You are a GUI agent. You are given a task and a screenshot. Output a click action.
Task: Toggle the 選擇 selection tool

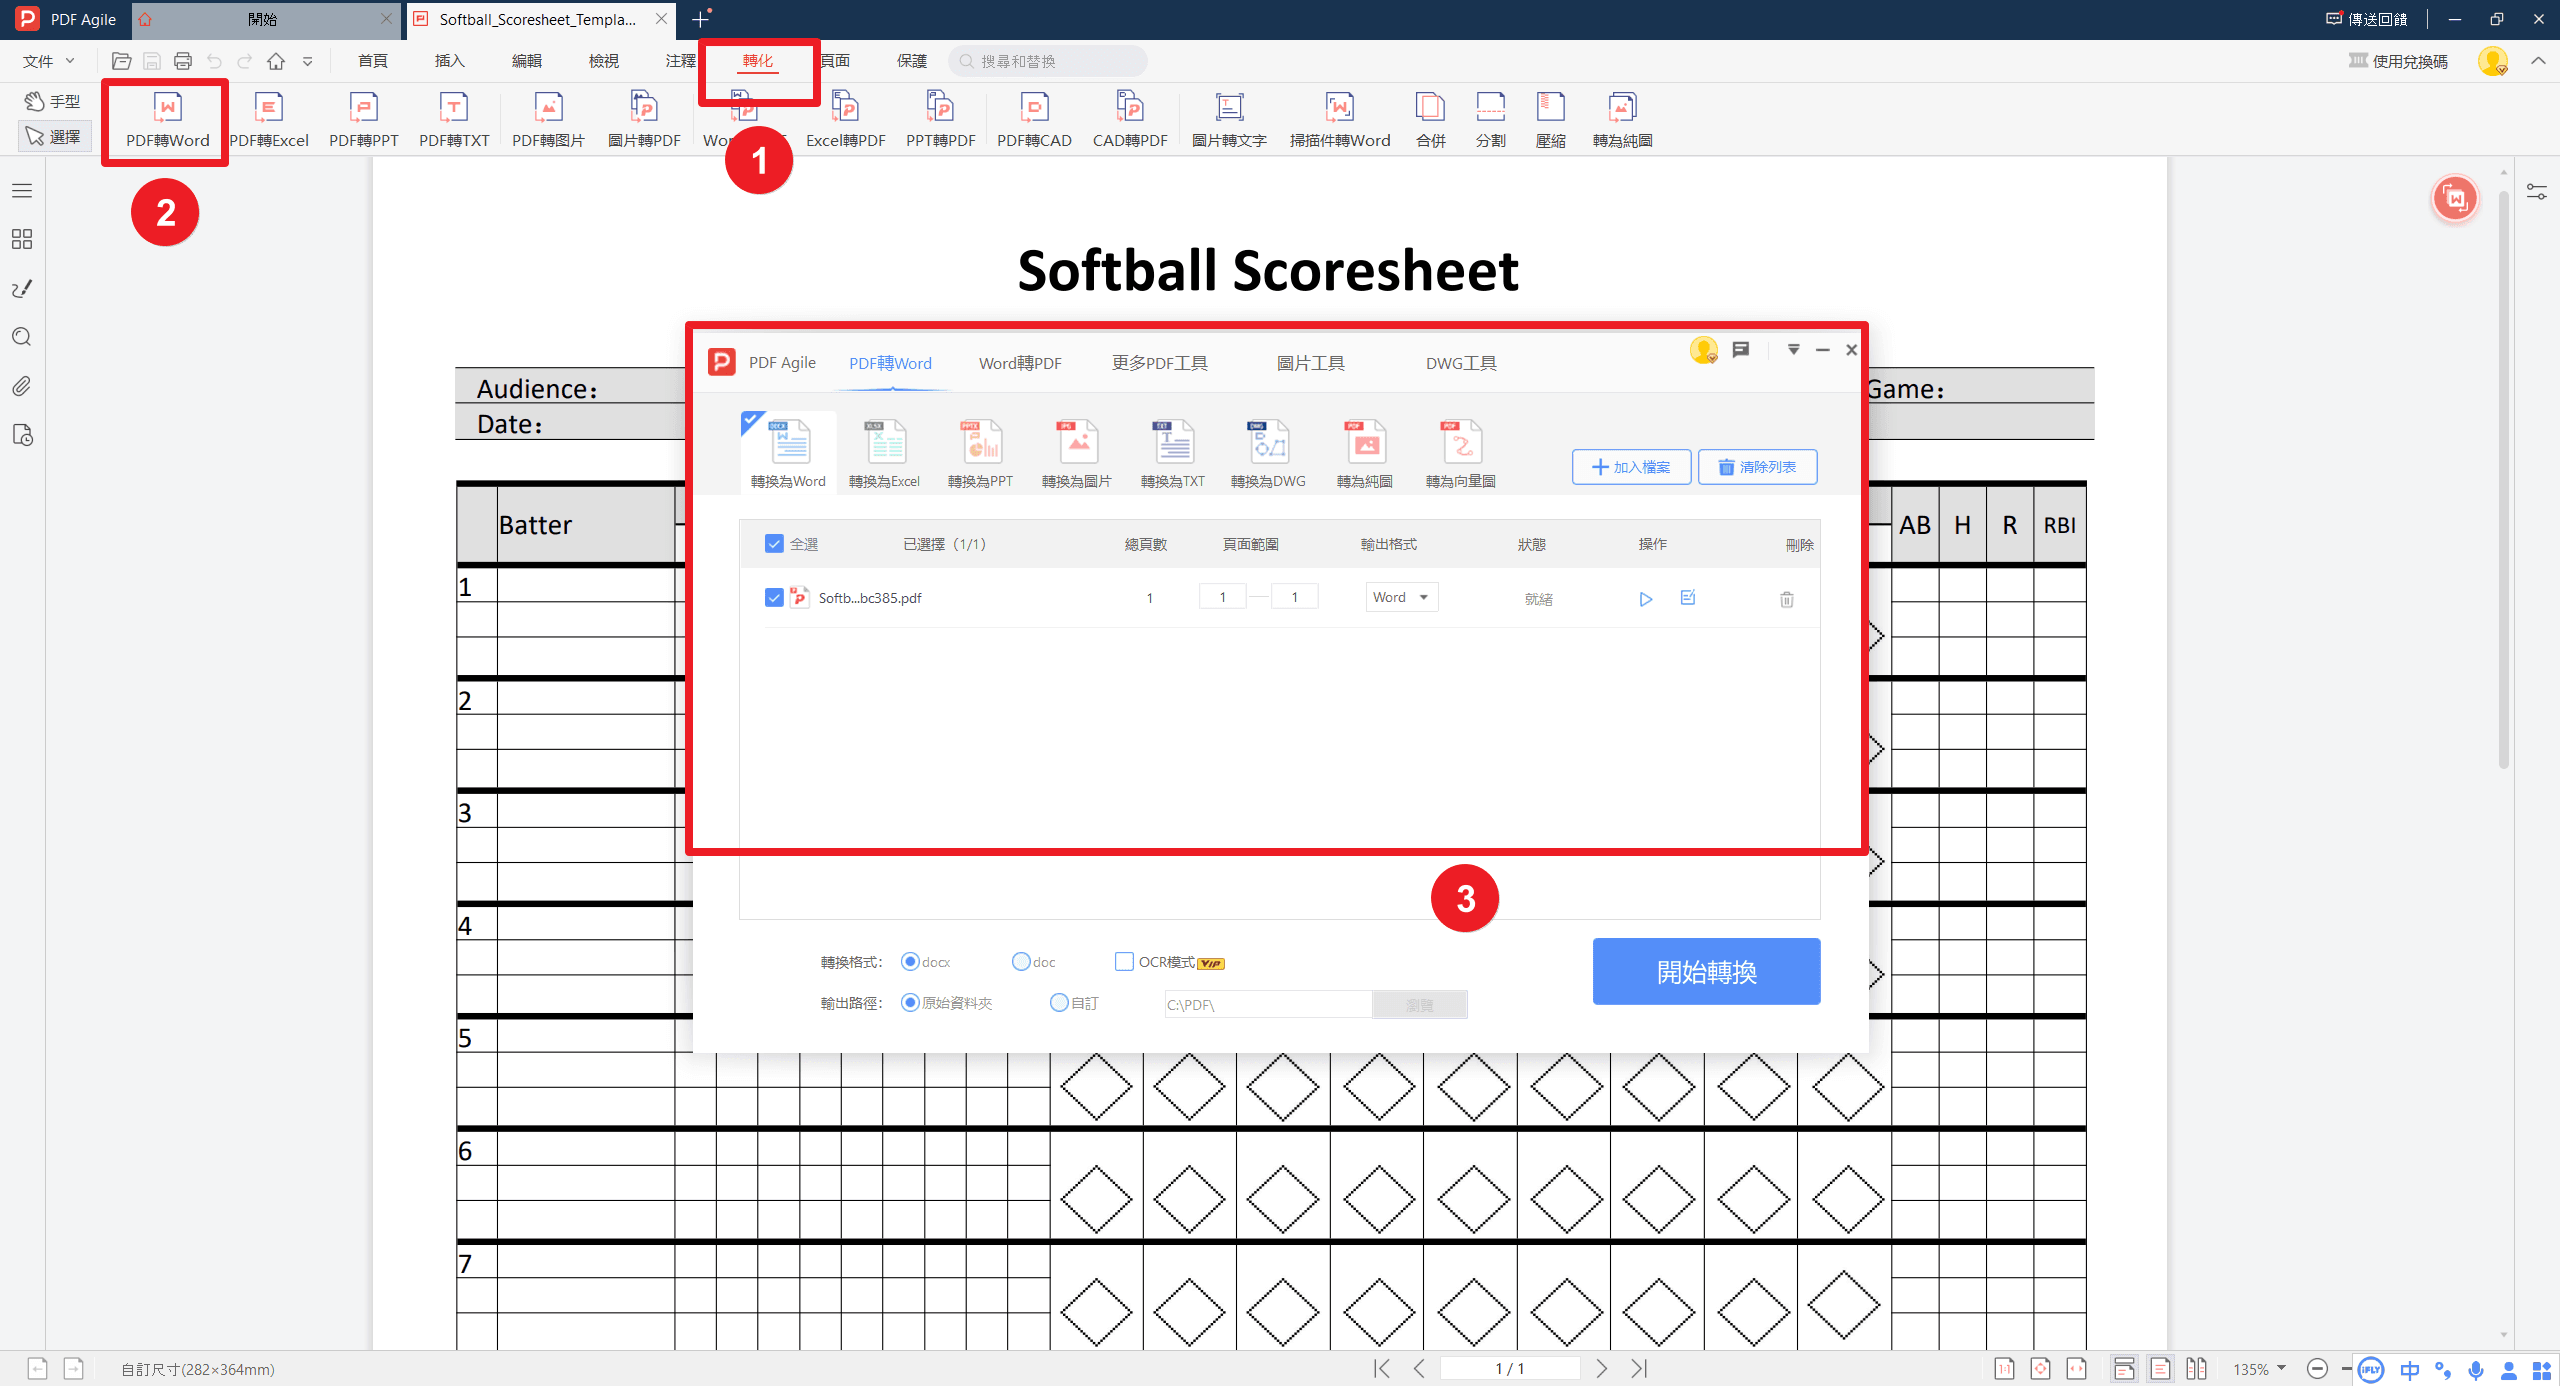pos(55,136)
